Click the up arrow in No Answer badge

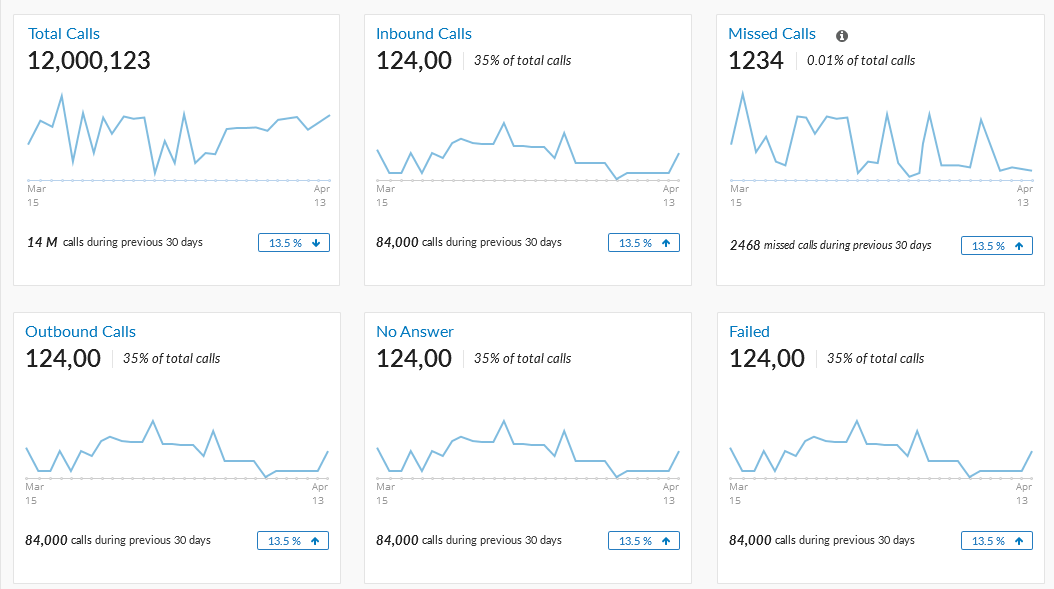click(x=666, y=541)
